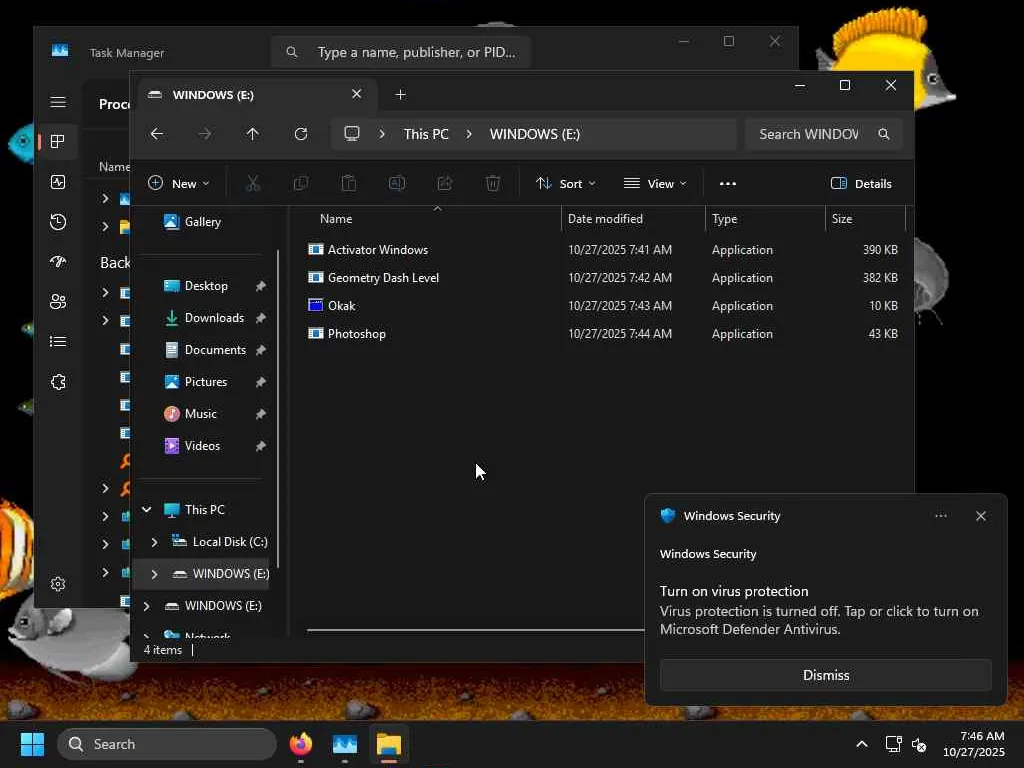Expand Local Disk (C:) tree node
The width and height of the screenshot is (1024, 768).
click(x=154, y=542)
